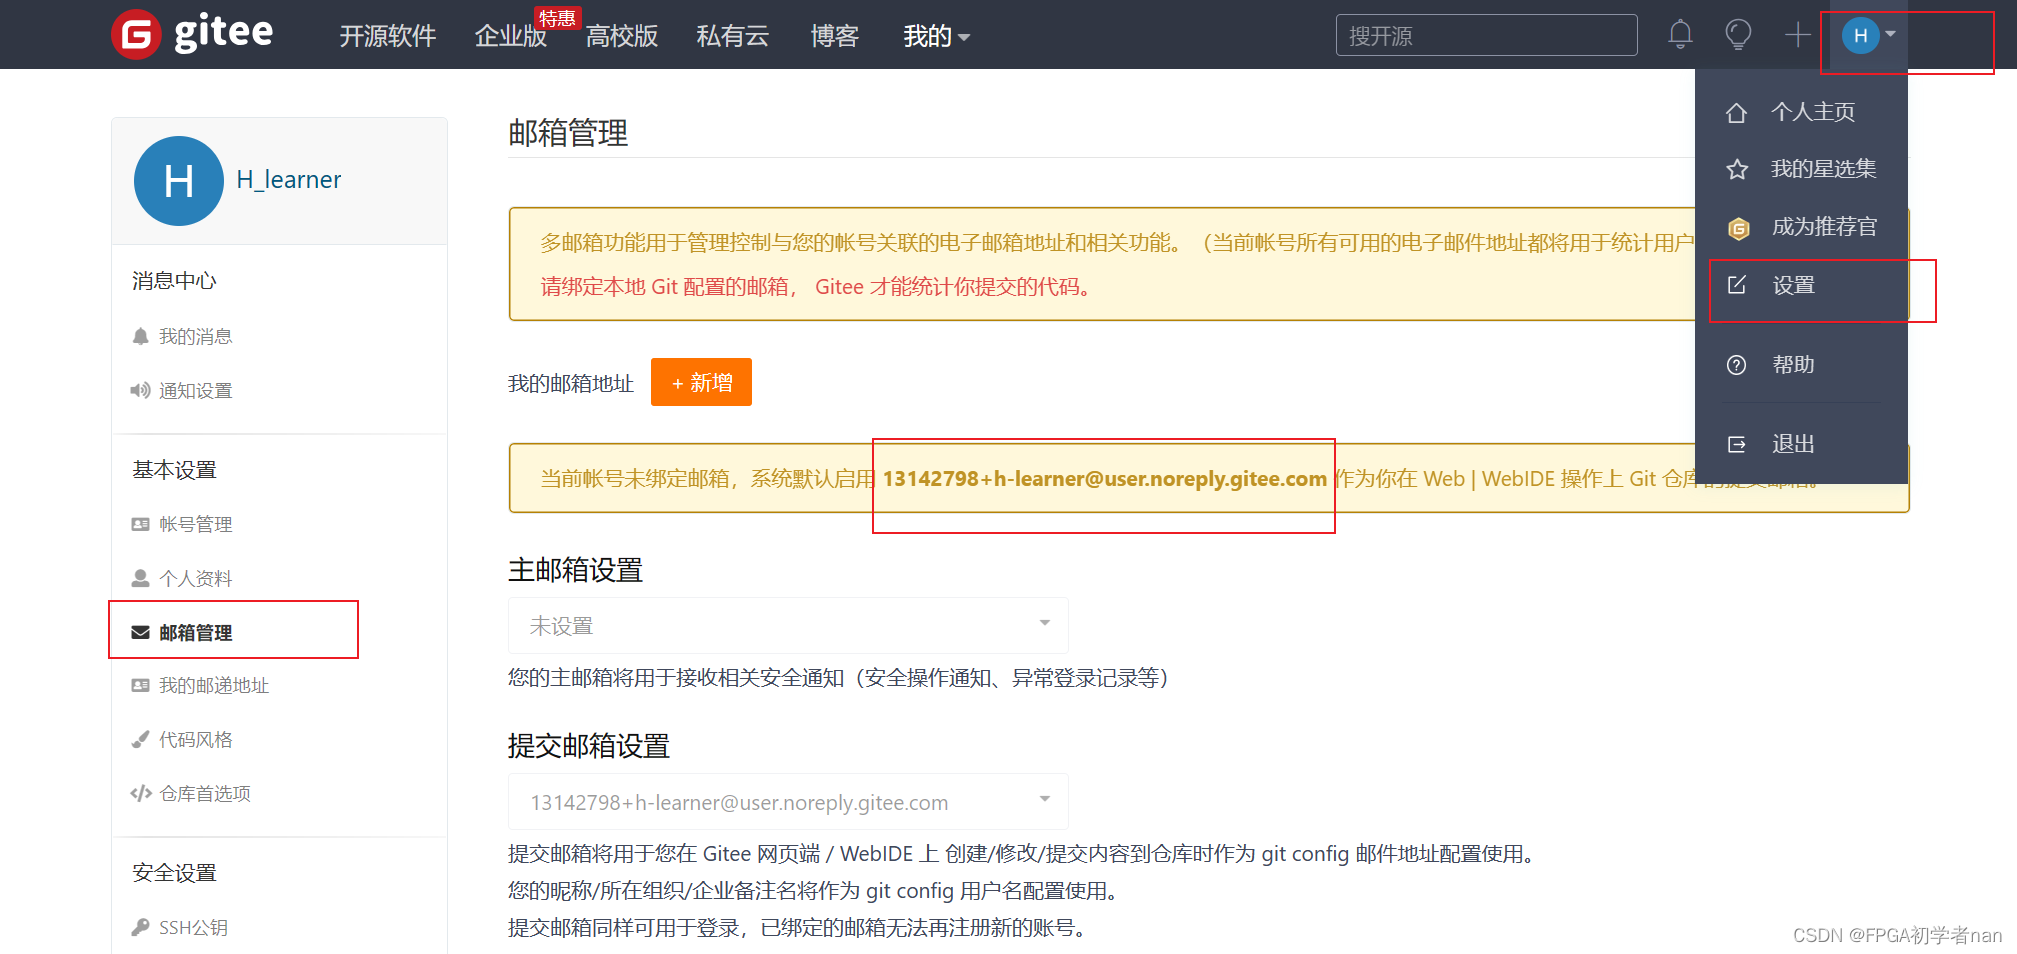Open SSH公钥 in sidebar

[x=193, y=928]
